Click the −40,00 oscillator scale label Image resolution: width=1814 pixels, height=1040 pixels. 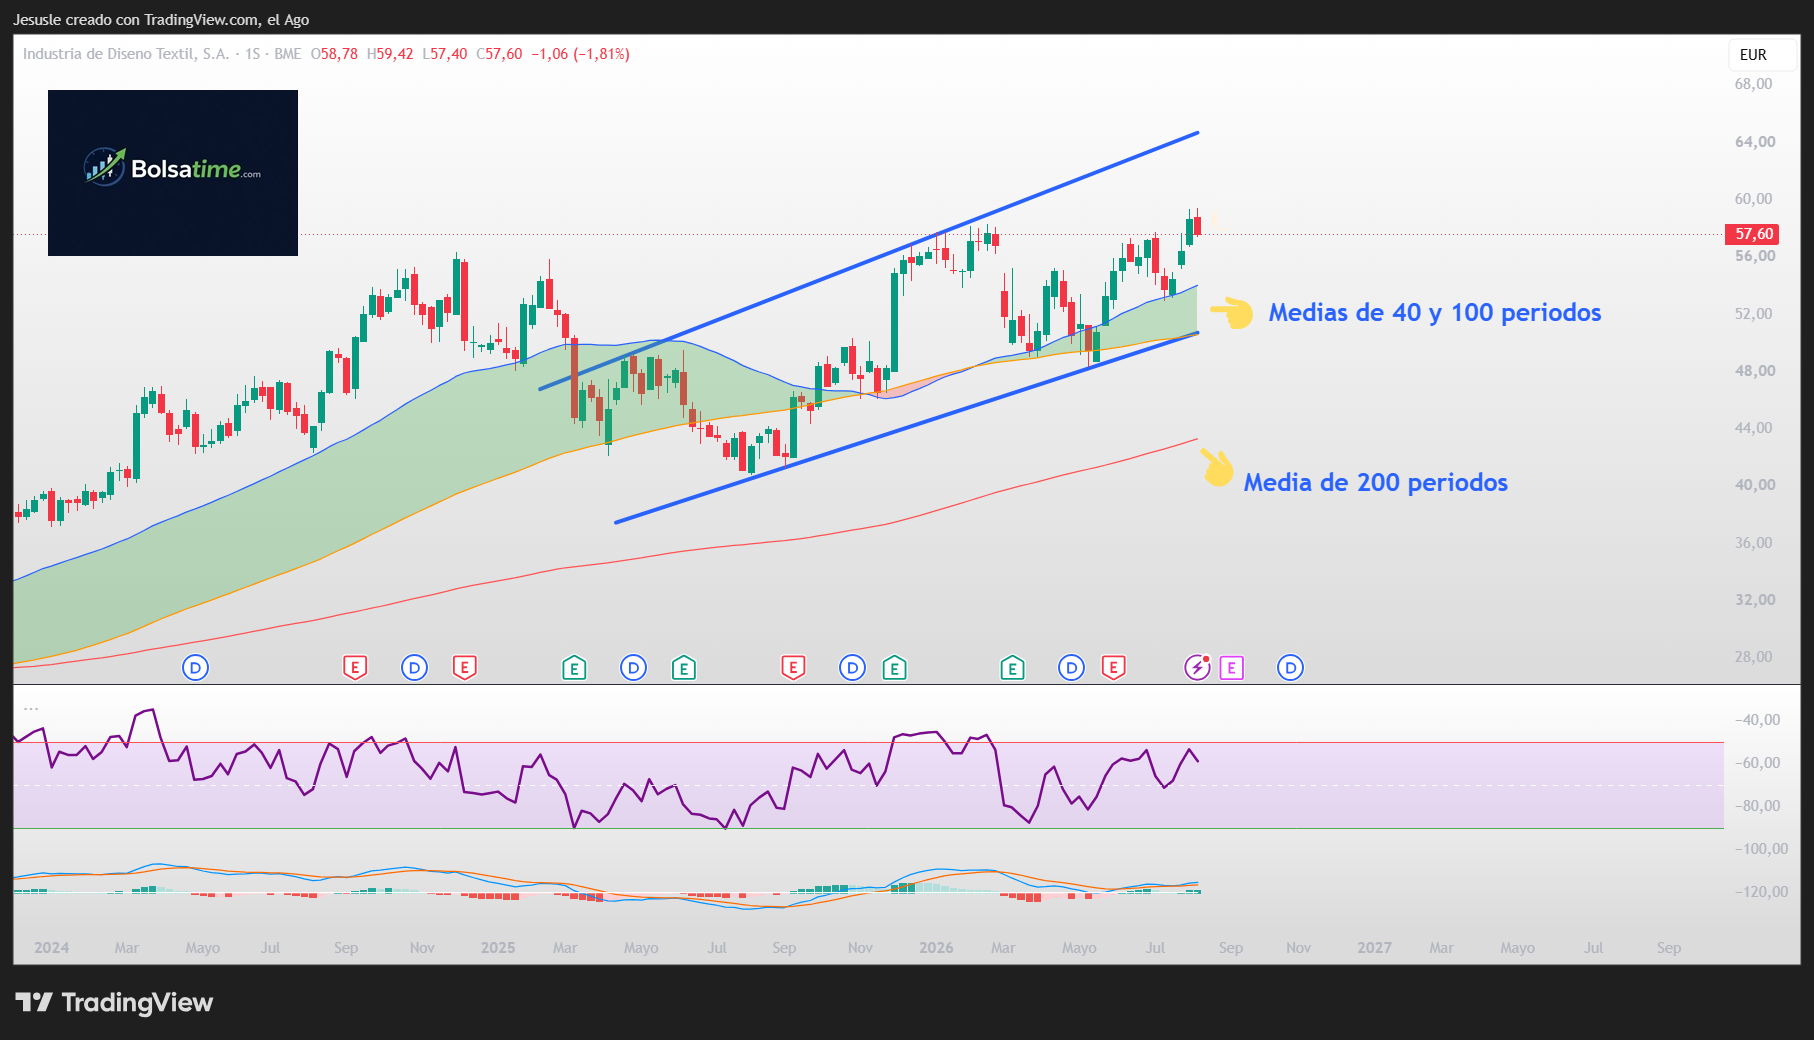pos(1757,720)
